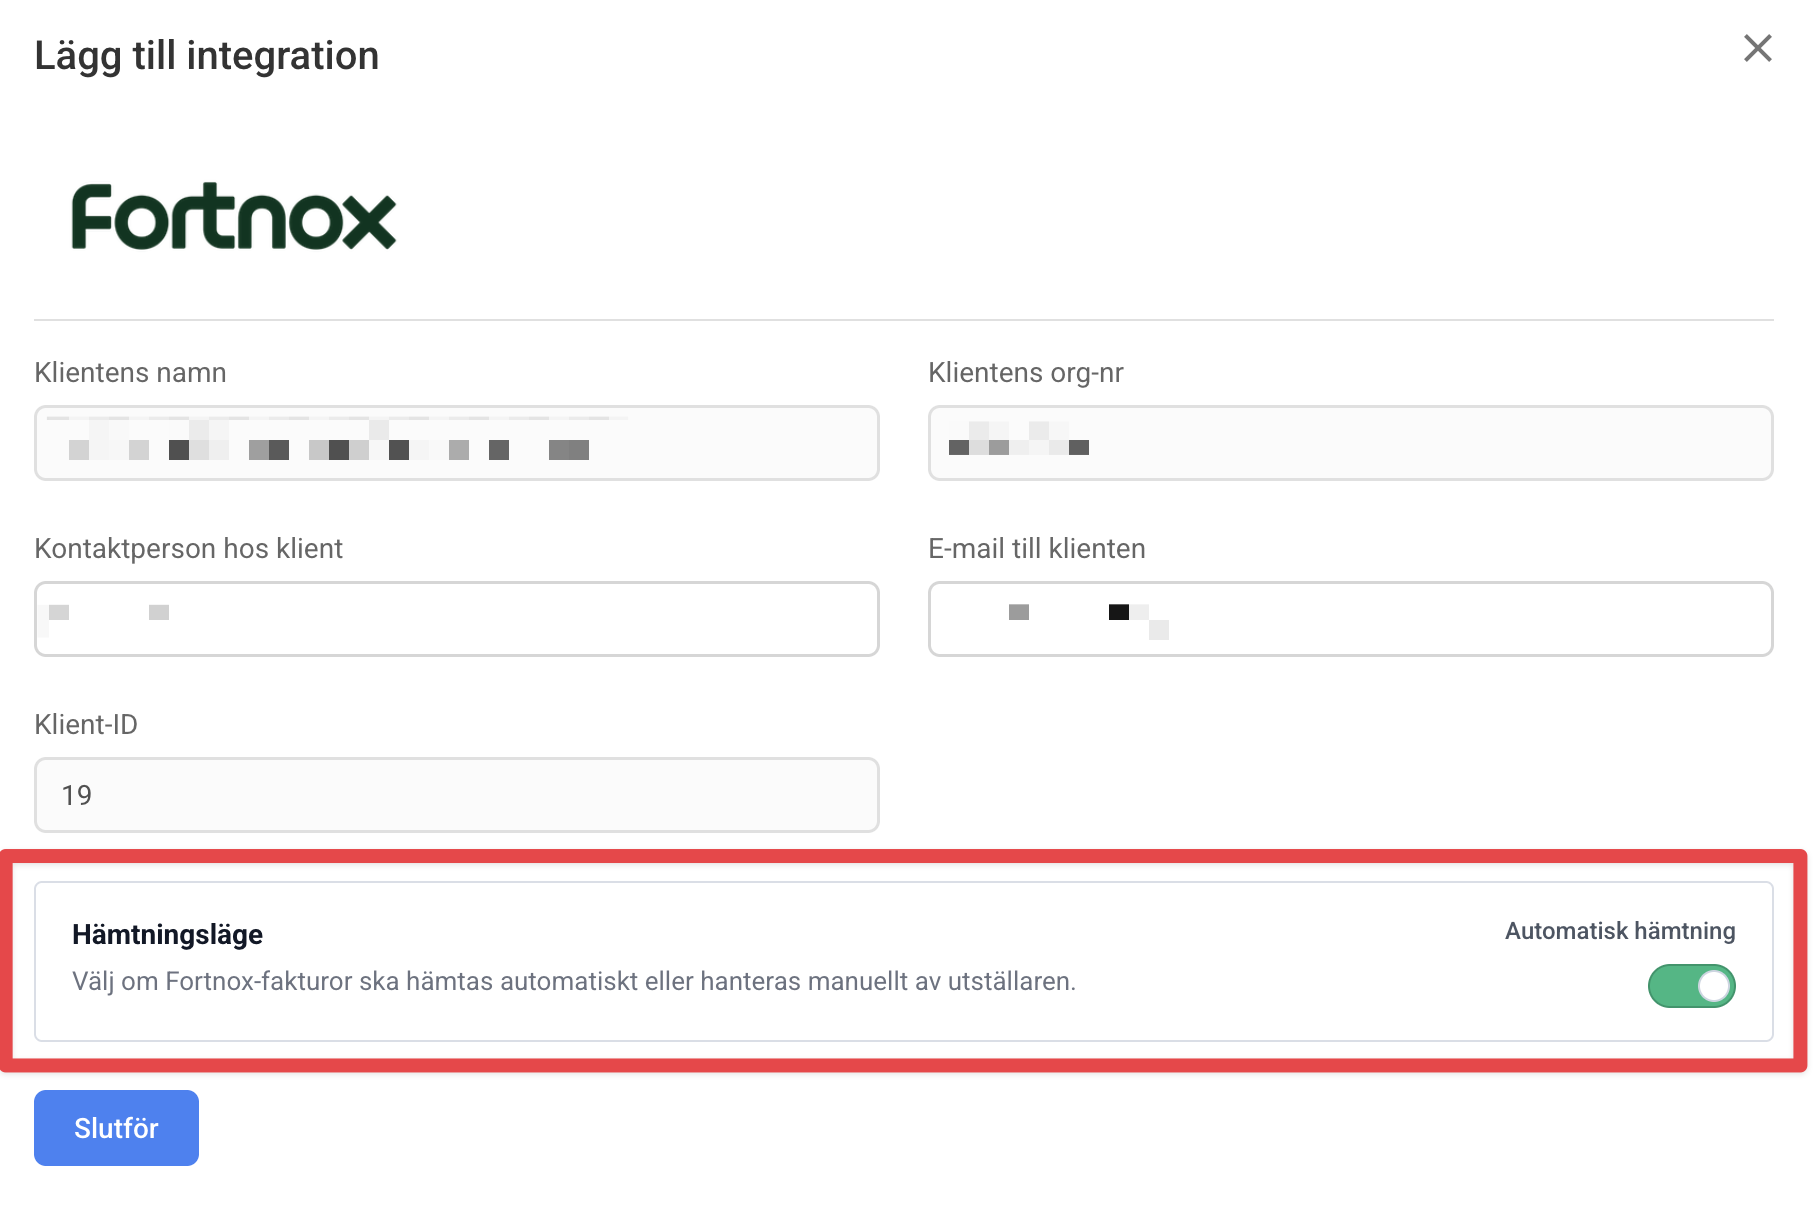Viewport: 1816px width, 1228px height.
Task: Click the 'Lägg till integration' title
Action: [x=207, y=56]
